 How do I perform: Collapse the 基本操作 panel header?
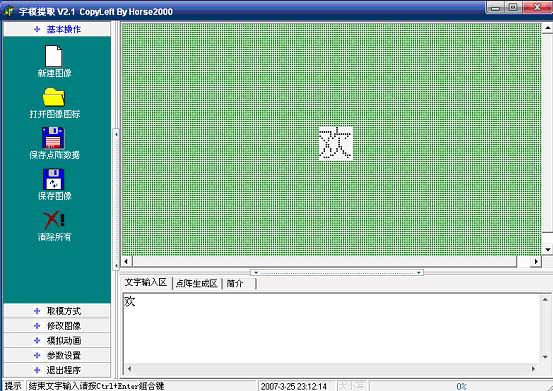tap(57, 29)
